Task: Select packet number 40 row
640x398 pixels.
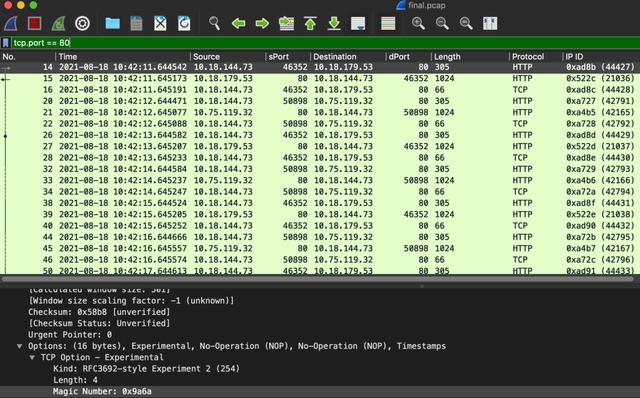Action: pyautogui.click(x=320, y=226)
